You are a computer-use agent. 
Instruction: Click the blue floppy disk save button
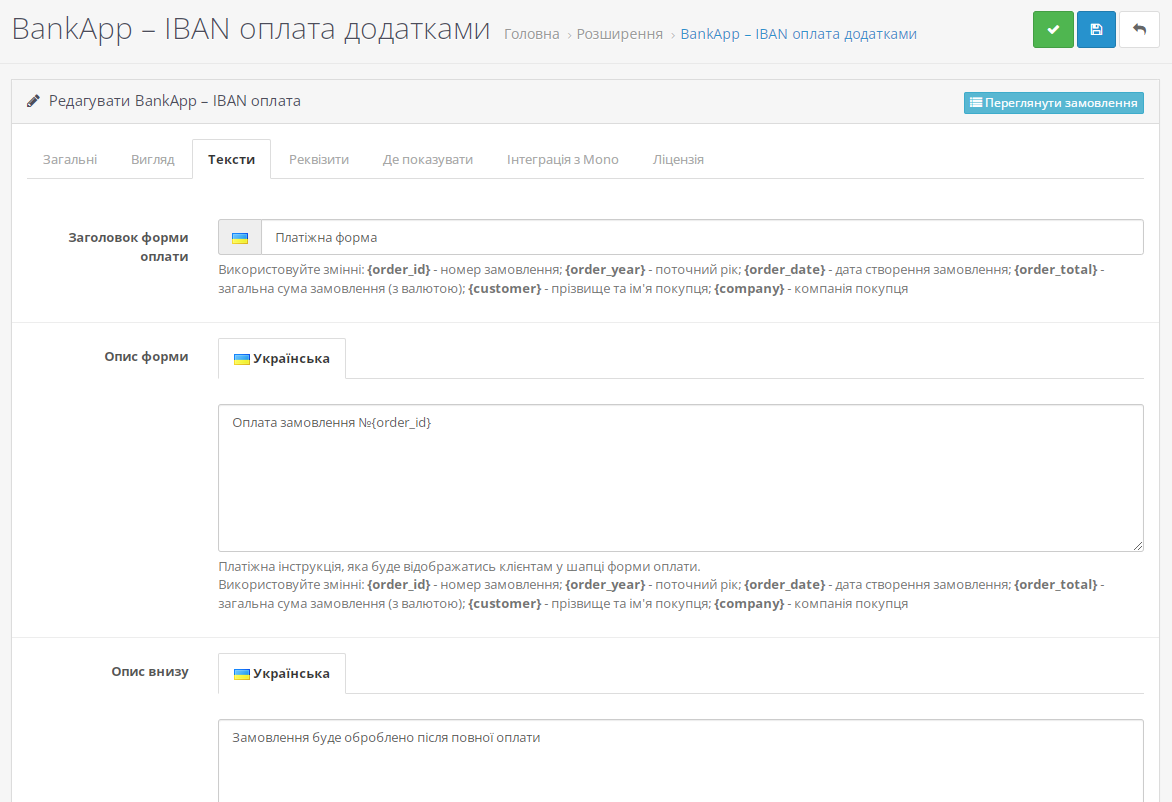[x=1096, y=30]
